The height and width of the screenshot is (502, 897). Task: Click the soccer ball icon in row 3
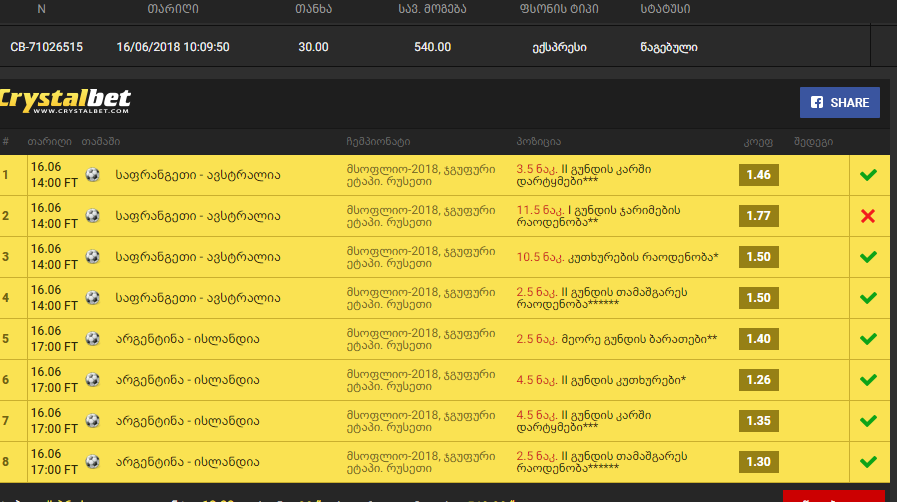click(93, 257)
